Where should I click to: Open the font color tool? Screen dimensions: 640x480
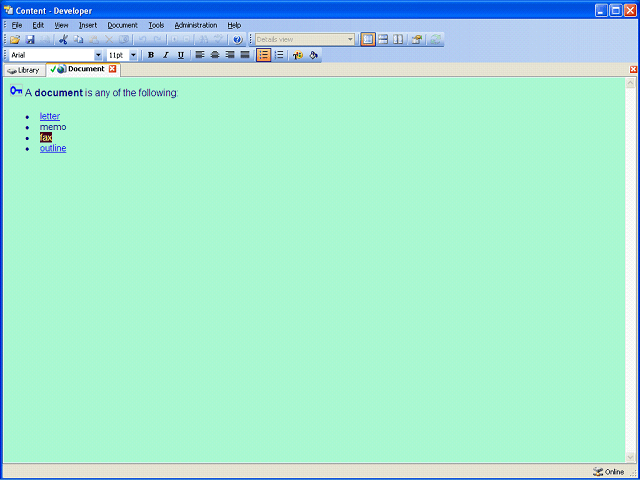(298, 55)
